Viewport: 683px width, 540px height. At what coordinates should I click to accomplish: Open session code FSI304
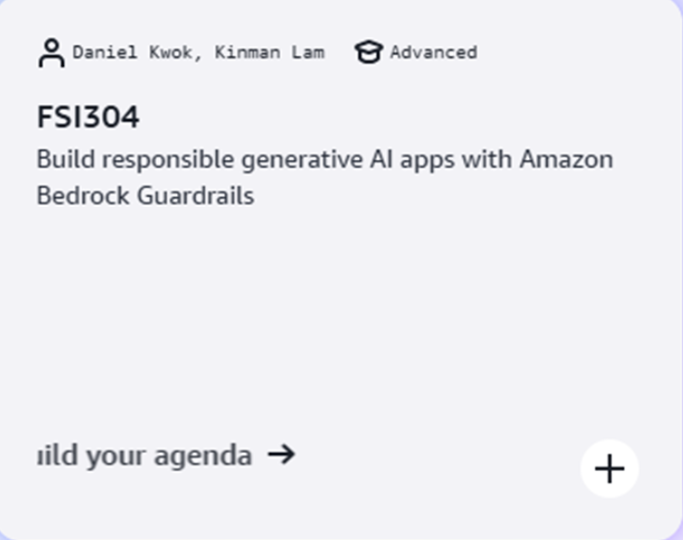pyautogui.click(x=88, y=118)
